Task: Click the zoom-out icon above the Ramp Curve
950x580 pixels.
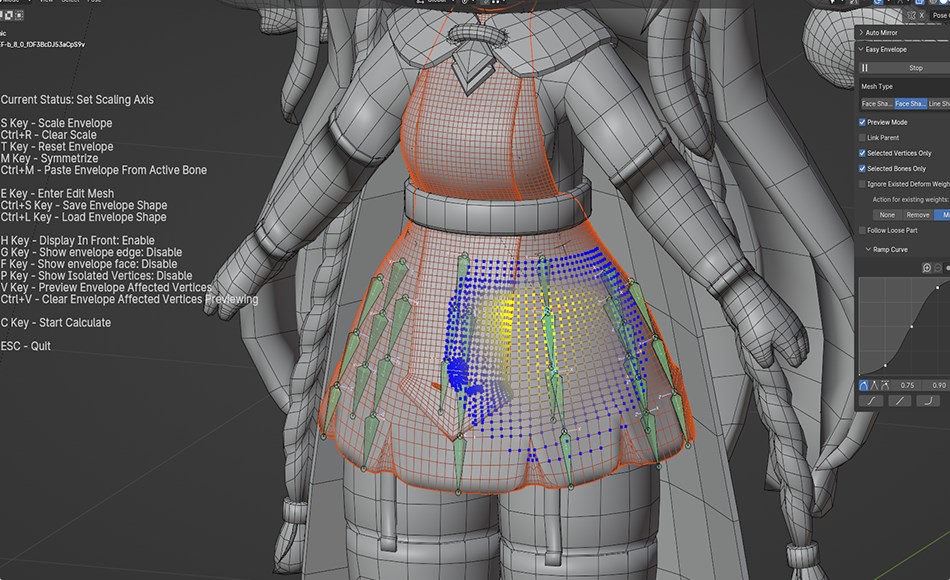Action: [x=937, y=268]
